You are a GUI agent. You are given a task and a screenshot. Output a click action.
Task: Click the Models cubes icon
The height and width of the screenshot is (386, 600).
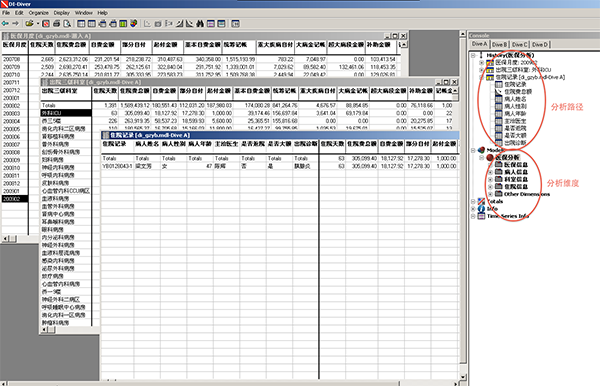pos(481,150)
